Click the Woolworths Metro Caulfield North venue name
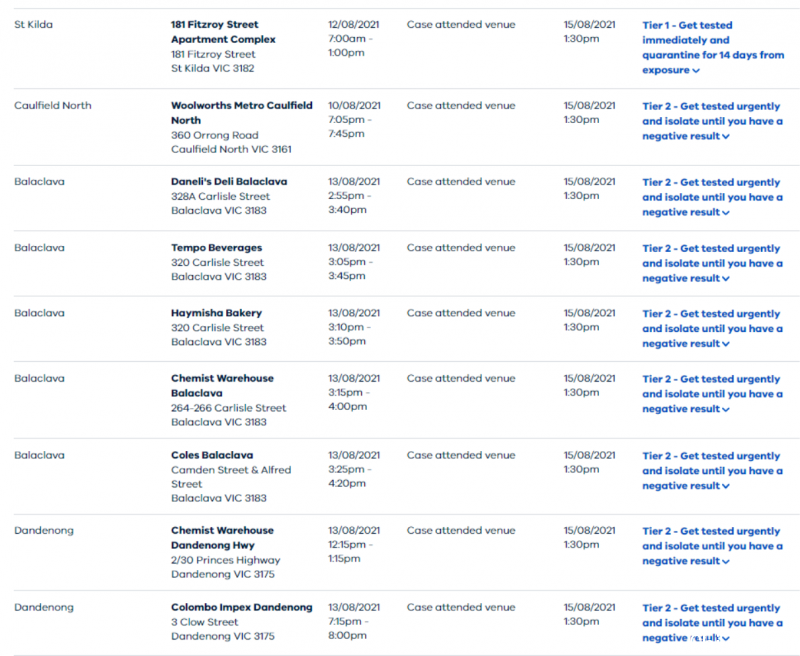This screenshot has height=656, width=800. point(241,112)
